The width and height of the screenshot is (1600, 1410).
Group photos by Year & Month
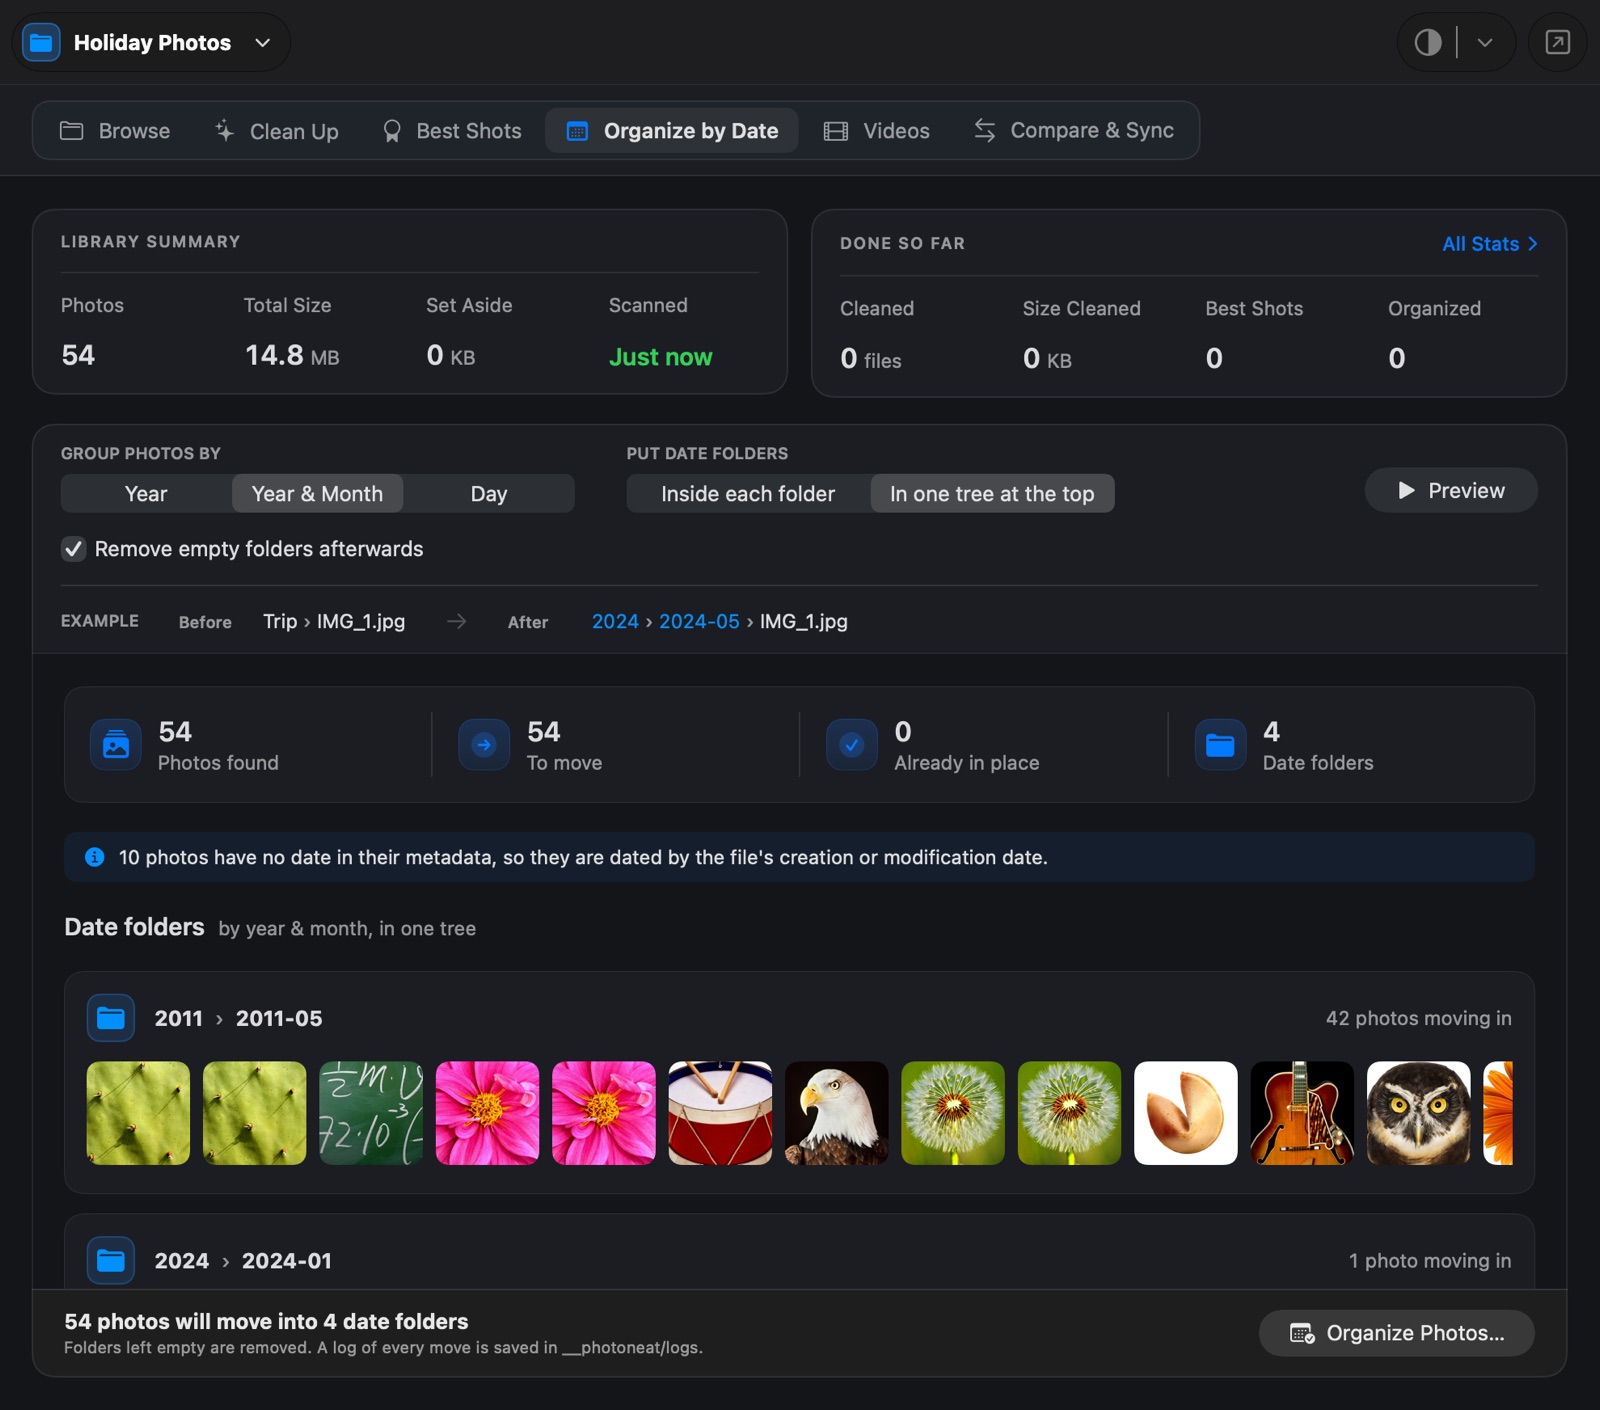pyautogui.click(x=317, y=494)
